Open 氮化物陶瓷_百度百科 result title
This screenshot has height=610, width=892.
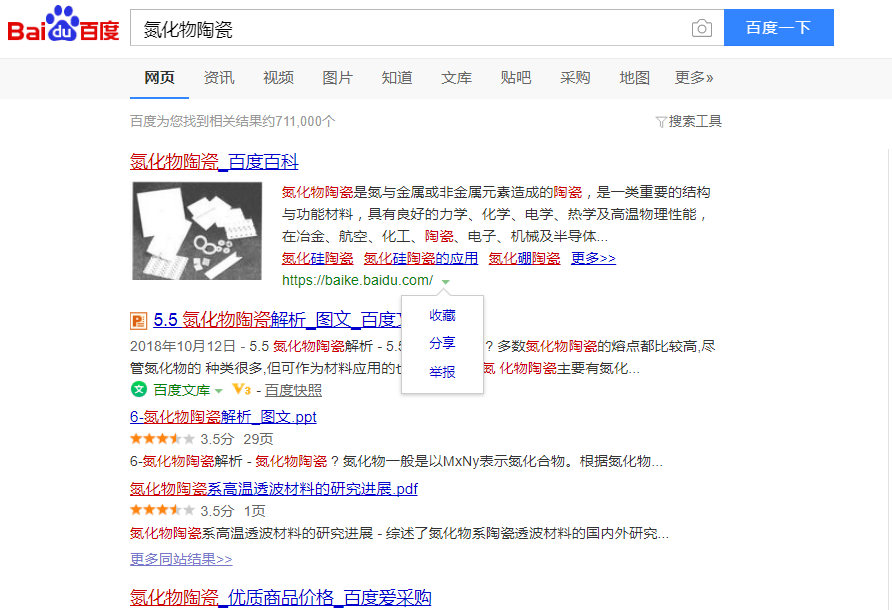click(x=214, y=162)
